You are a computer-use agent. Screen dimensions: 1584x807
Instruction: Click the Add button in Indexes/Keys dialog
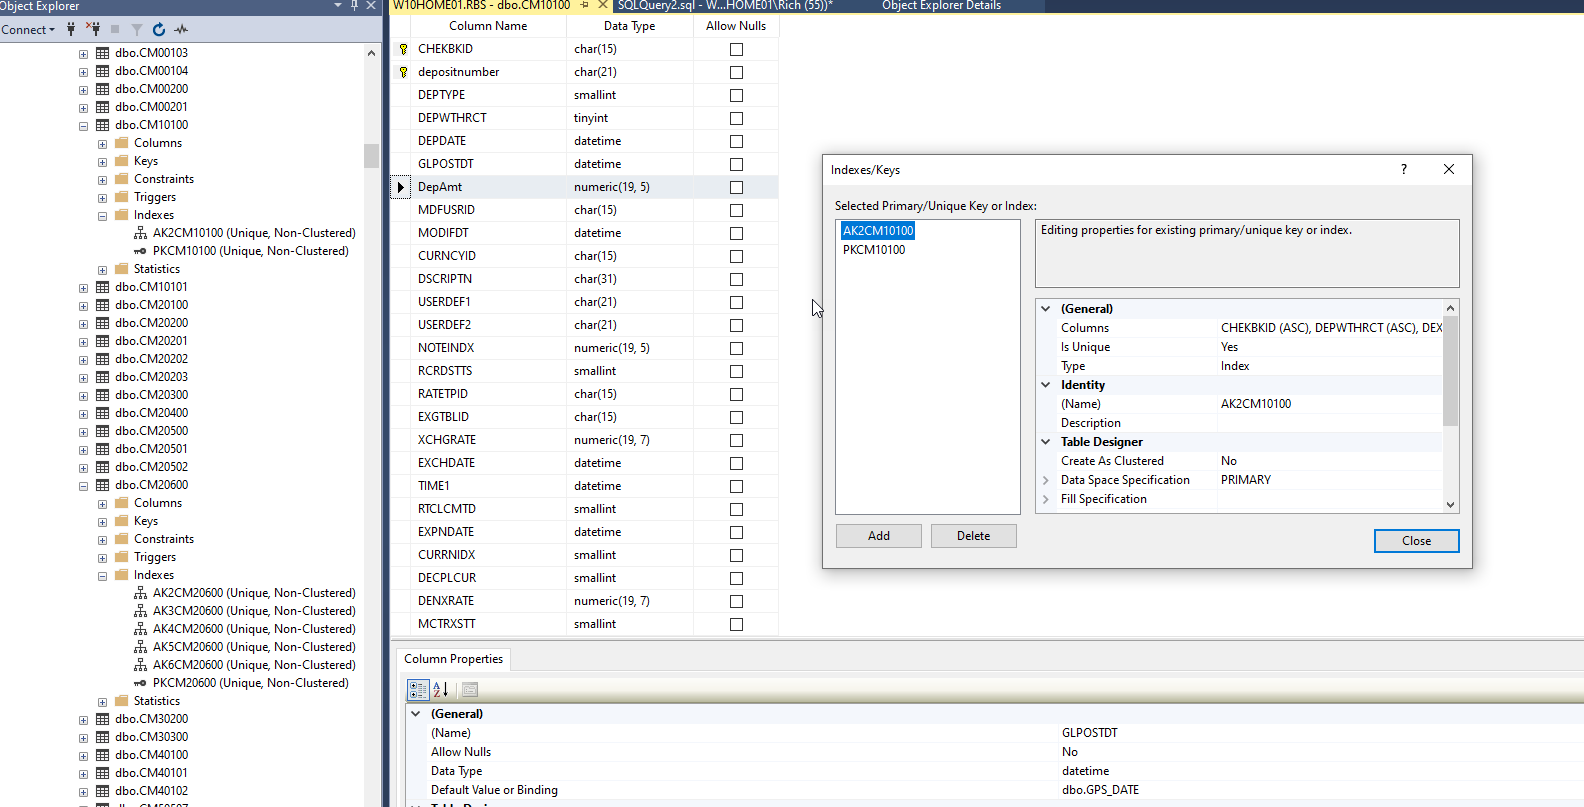[879, 536]
